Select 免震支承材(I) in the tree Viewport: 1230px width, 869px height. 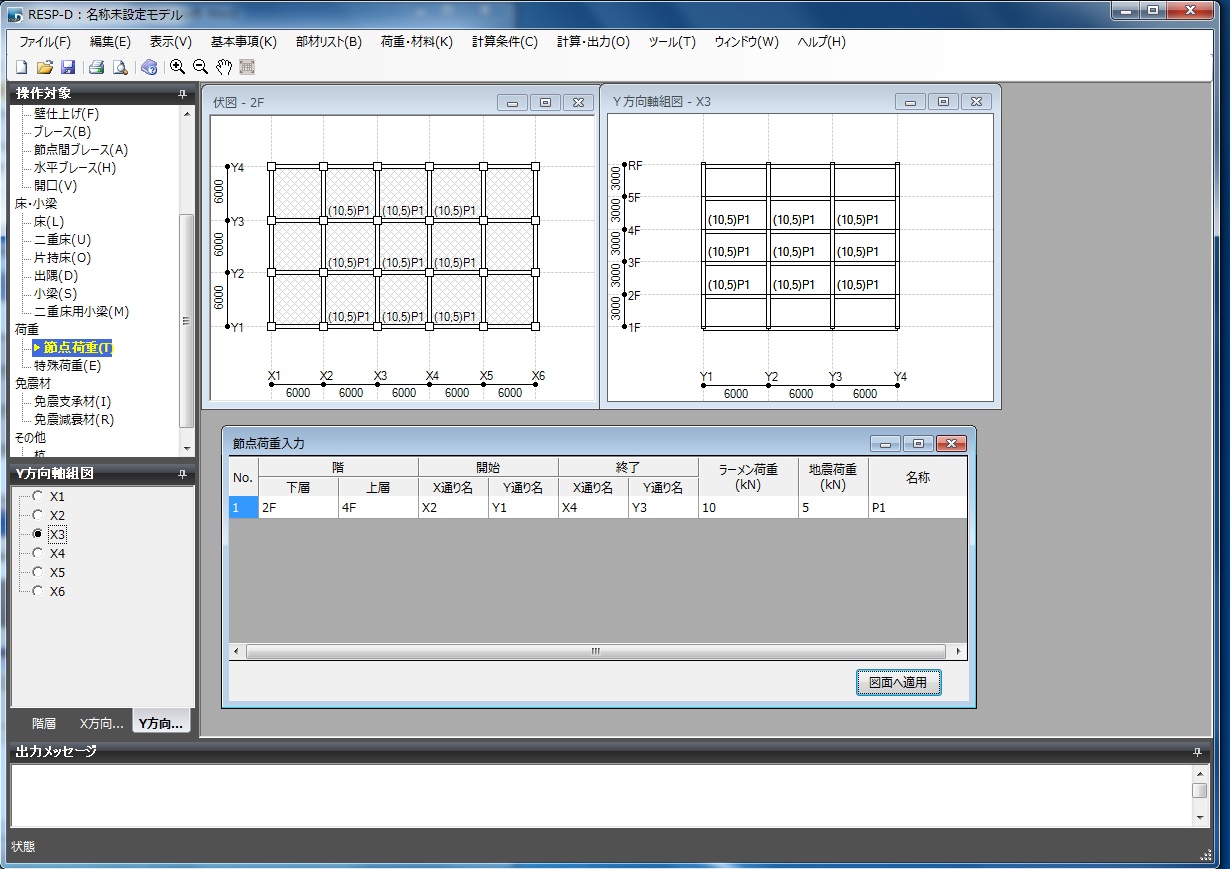(x=72, y=402)
